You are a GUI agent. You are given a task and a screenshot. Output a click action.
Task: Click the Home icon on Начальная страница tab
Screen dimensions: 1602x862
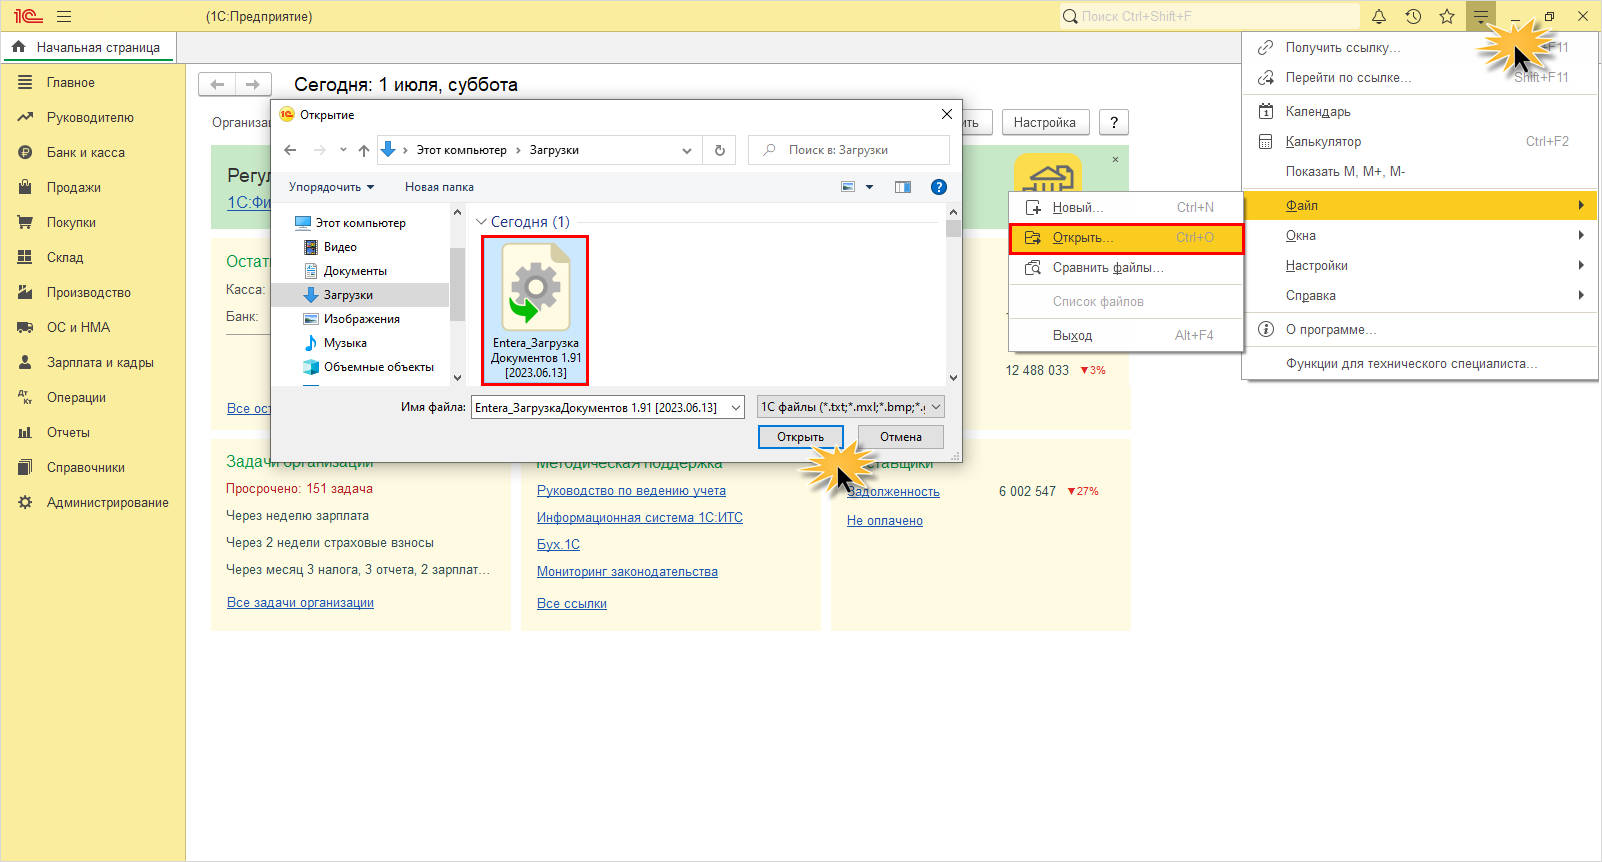pyautogui.click(x=18, y=47)
